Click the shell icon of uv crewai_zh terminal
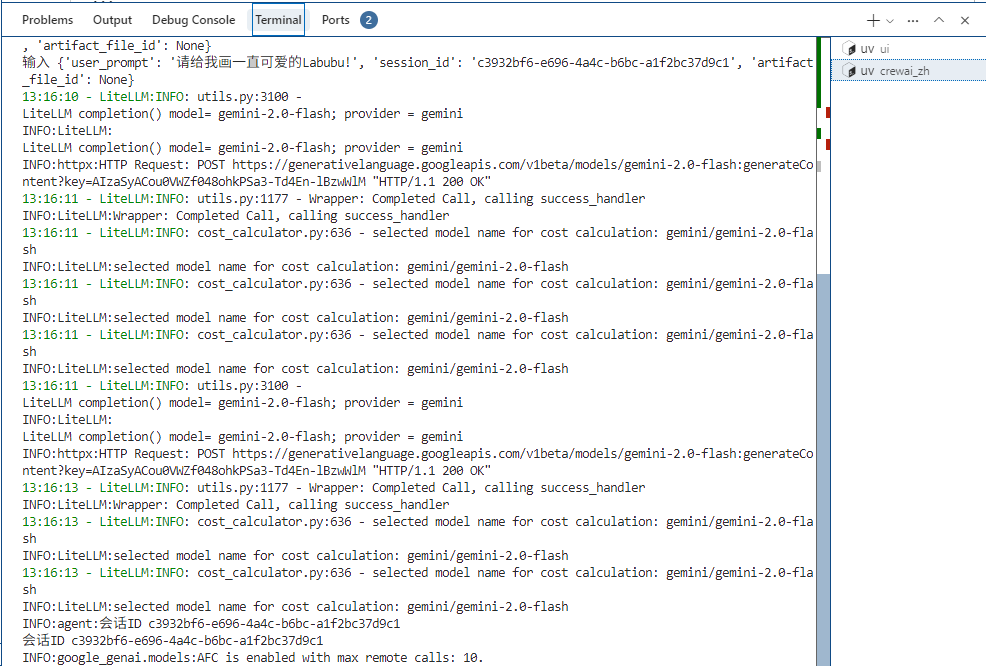This screenshot has width=986, height=666. 850,71
